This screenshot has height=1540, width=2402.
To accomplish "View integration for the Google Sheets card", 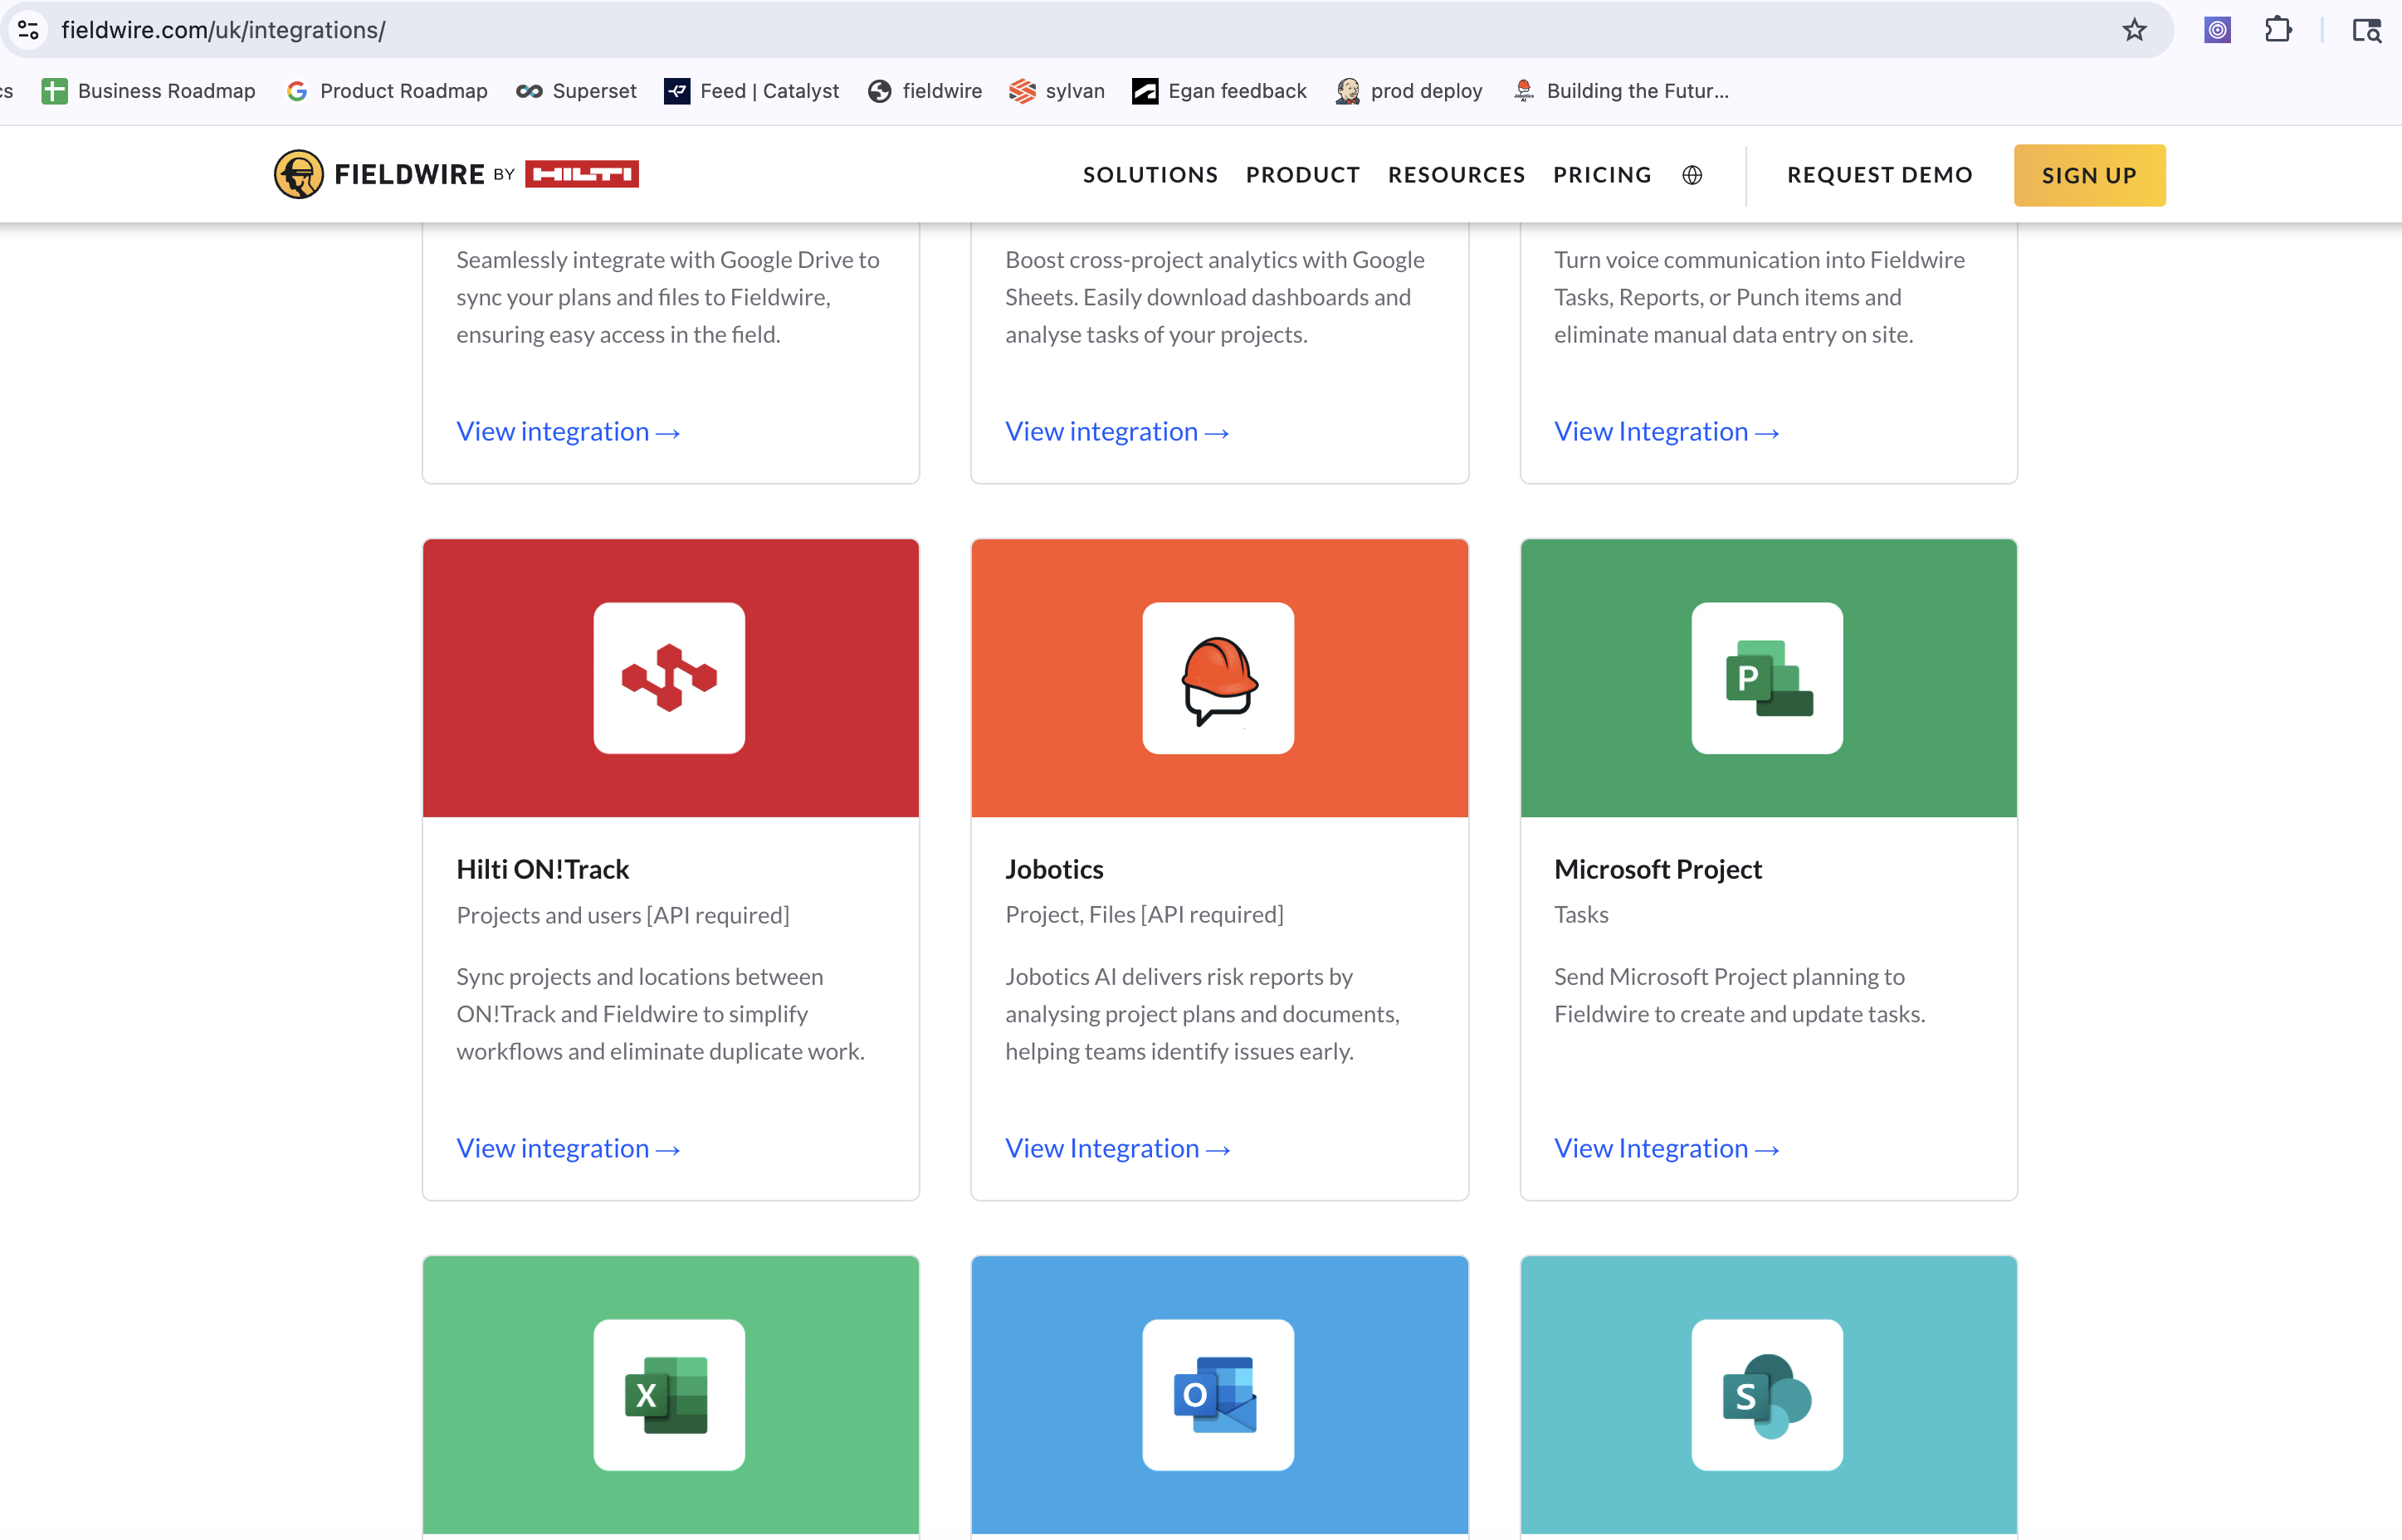I will pos(1117,431).
